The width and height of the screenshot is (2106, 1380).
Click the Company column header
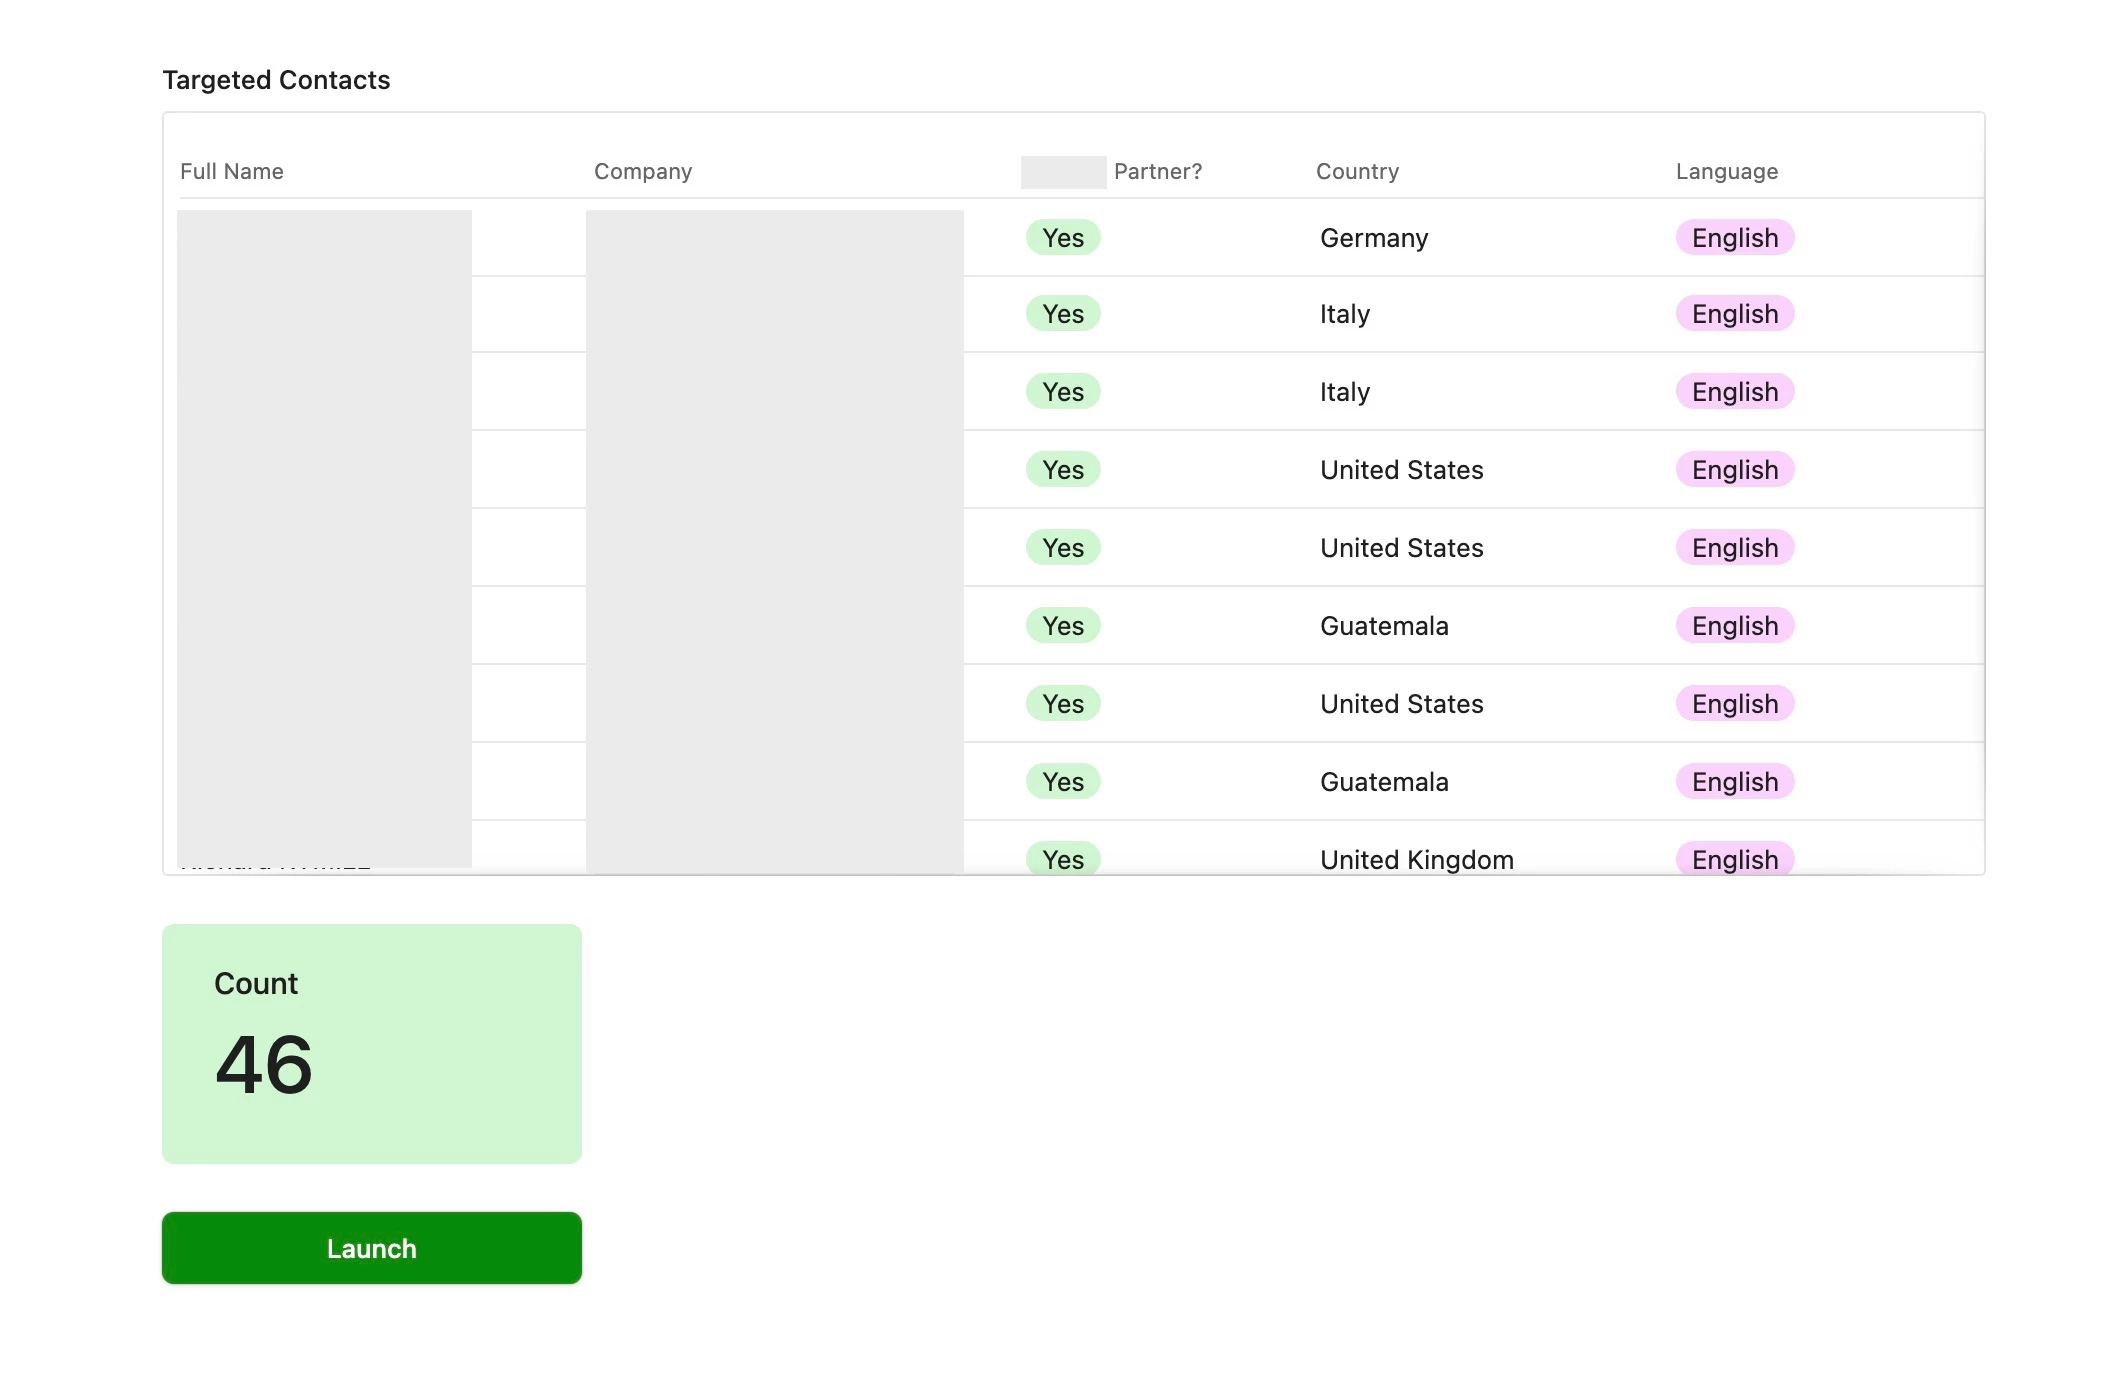click(642, 171)
